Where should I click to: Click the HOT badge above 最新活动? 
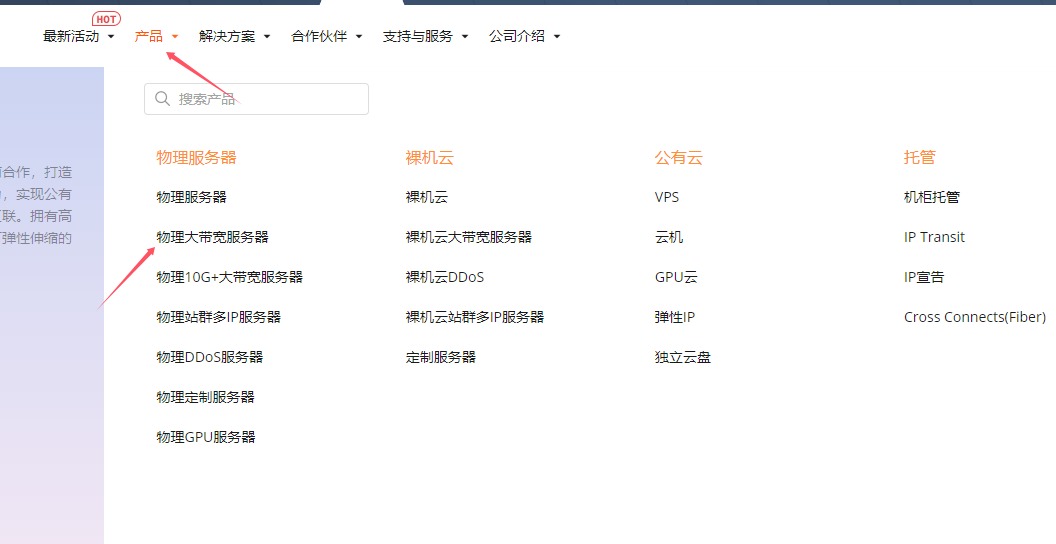106,19
